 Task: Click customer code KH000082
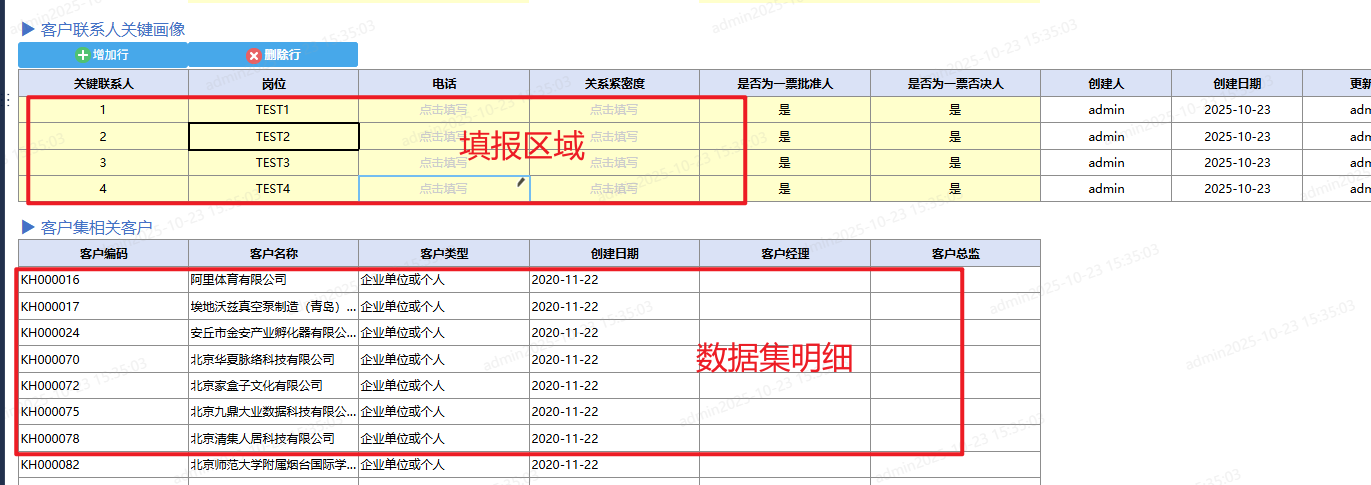pos(50,464)
